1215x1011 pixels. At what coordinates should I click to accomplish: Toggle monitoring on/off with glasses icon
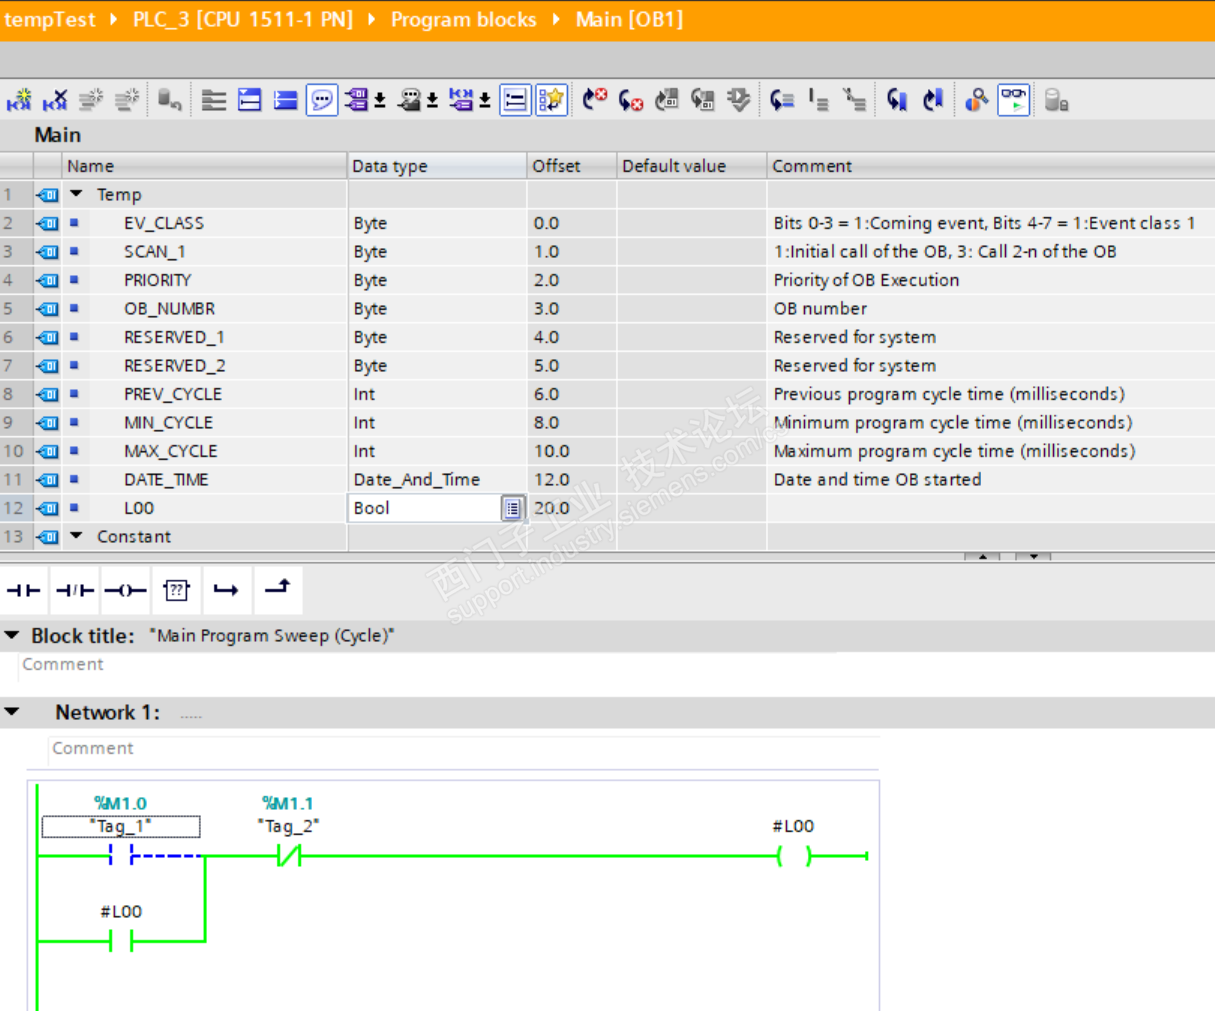click(1013, 100)
